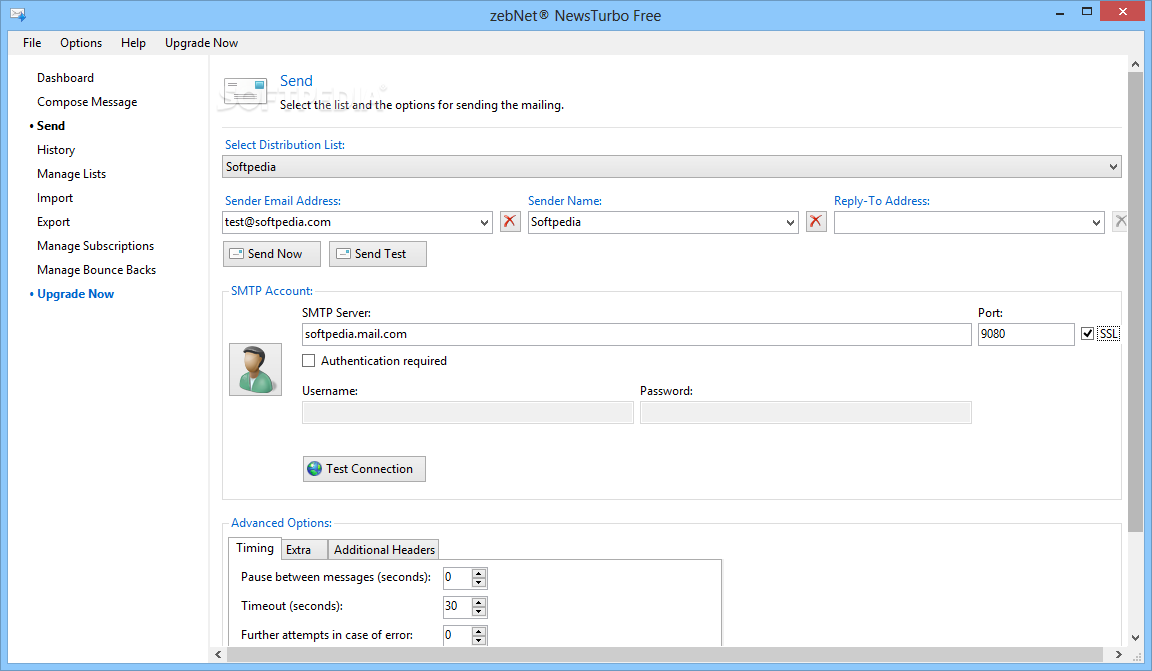Click the Send Now button

coord(272,254)
